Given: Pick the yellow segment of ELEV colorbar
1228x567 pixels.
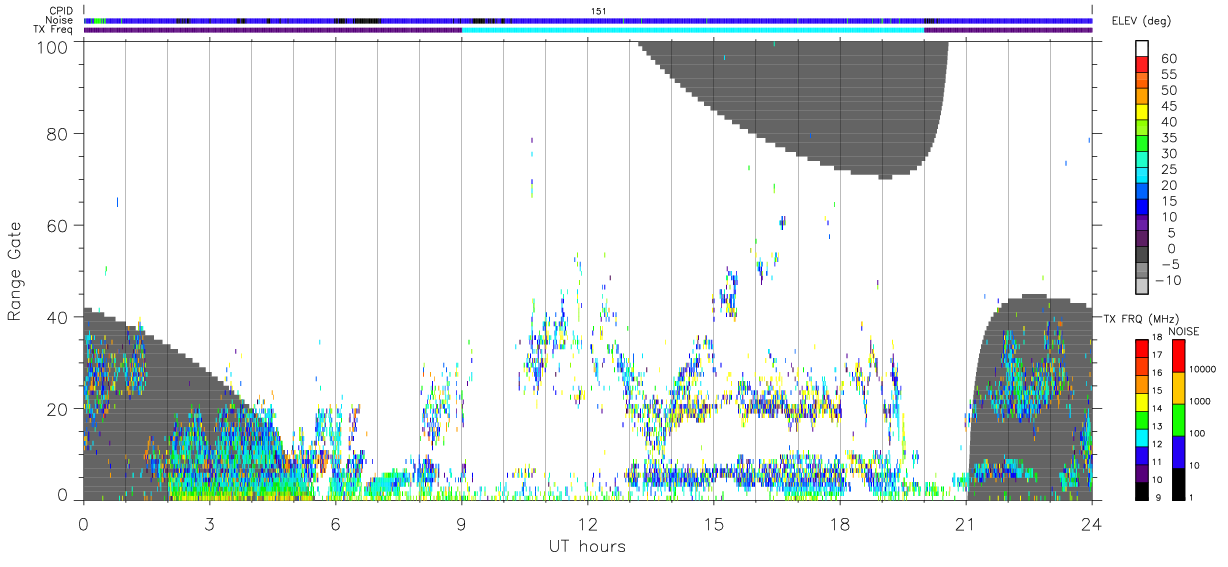Looking at the screenshot, I should point(1143,112).
